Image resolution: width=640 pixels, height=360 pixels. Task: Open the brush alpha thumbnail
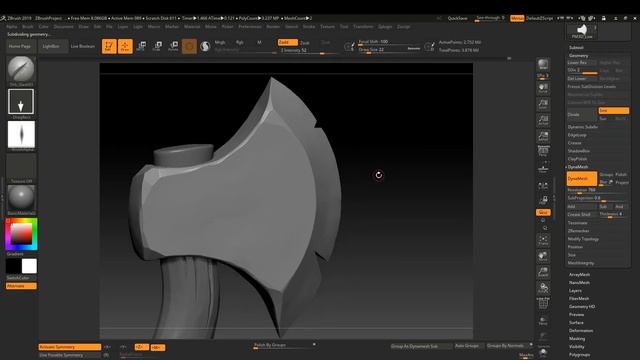[x=21, y=134]
